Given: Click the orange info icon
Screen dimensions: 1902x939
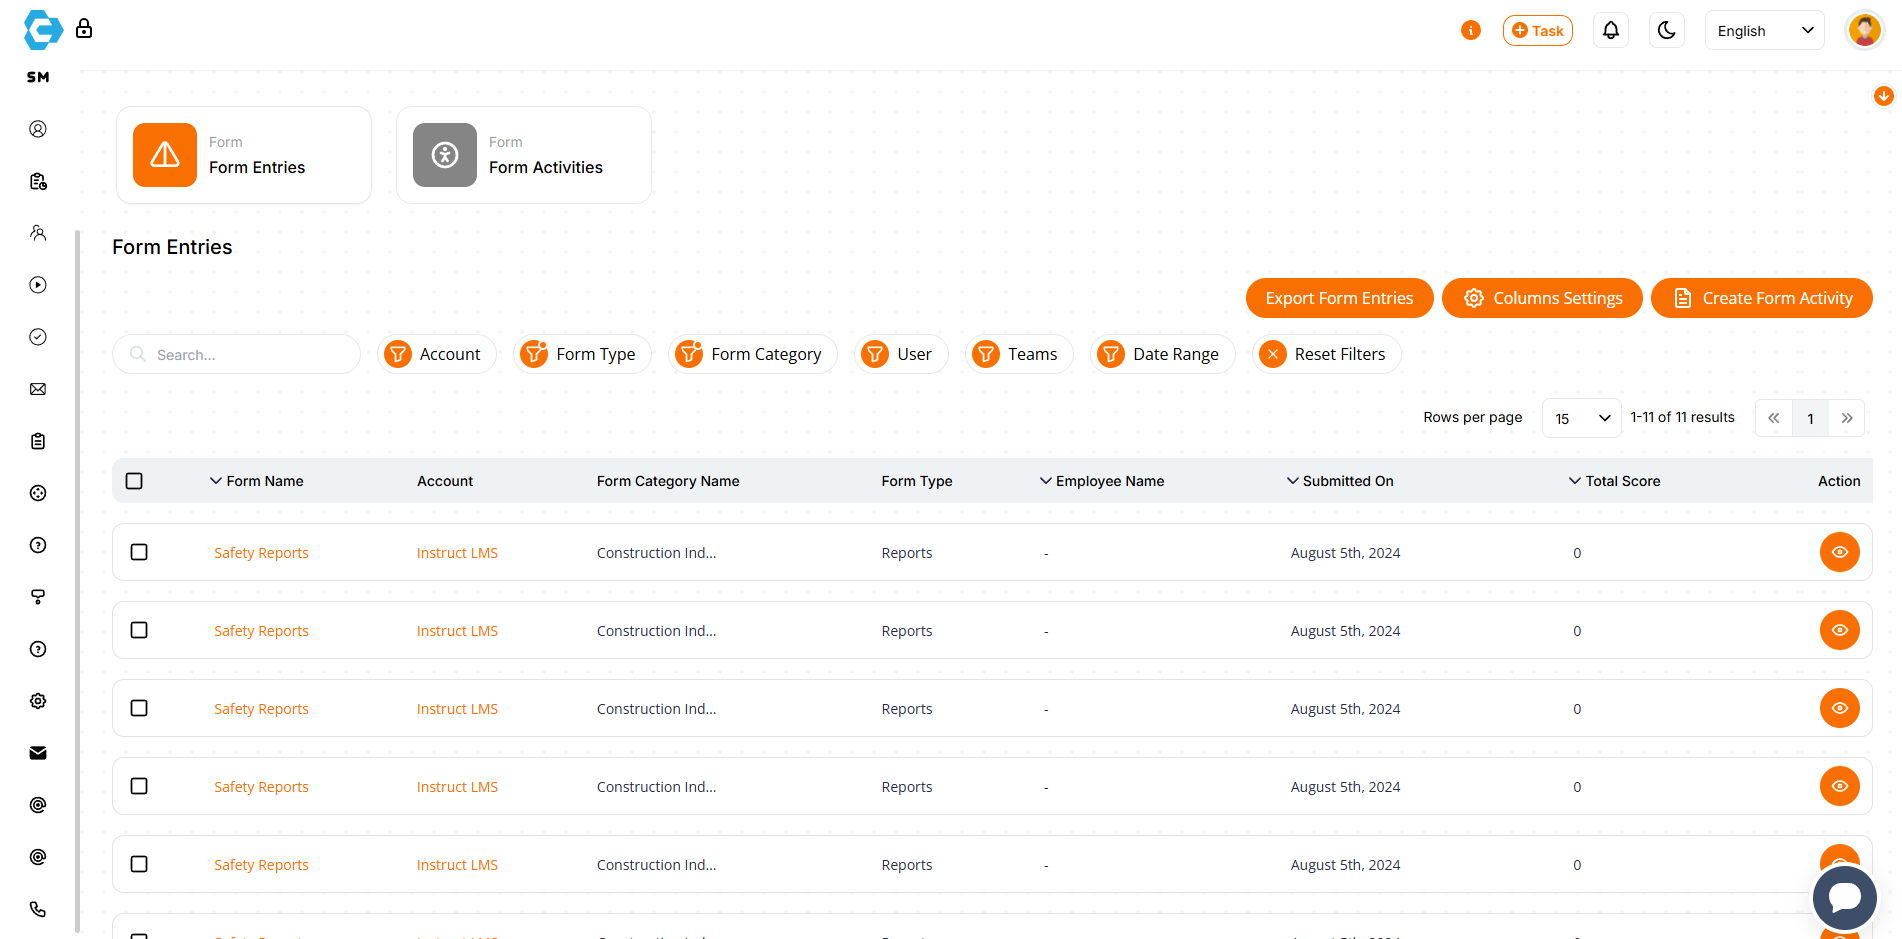Looking at the screenshot, I should [x=1470, y=31].
